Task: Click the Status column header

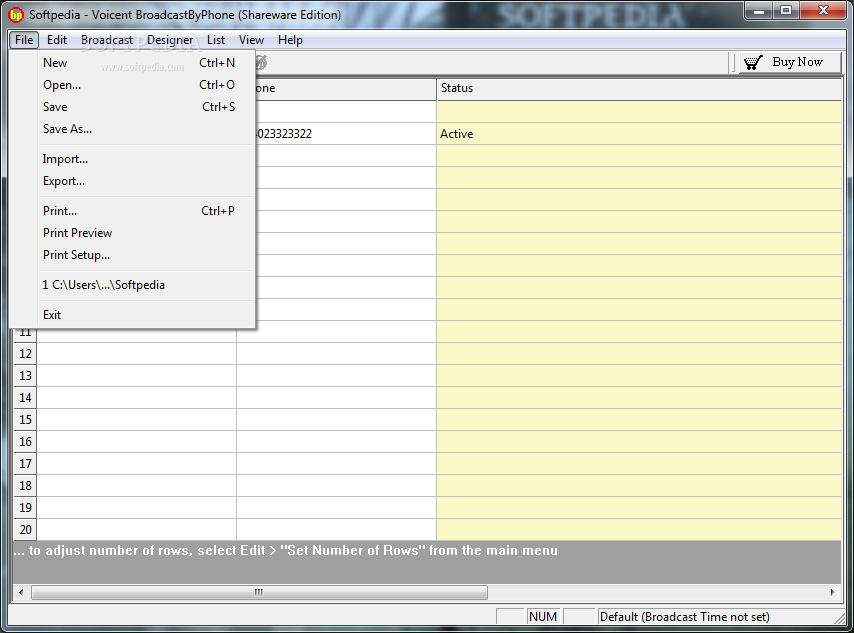Action: 639,88
